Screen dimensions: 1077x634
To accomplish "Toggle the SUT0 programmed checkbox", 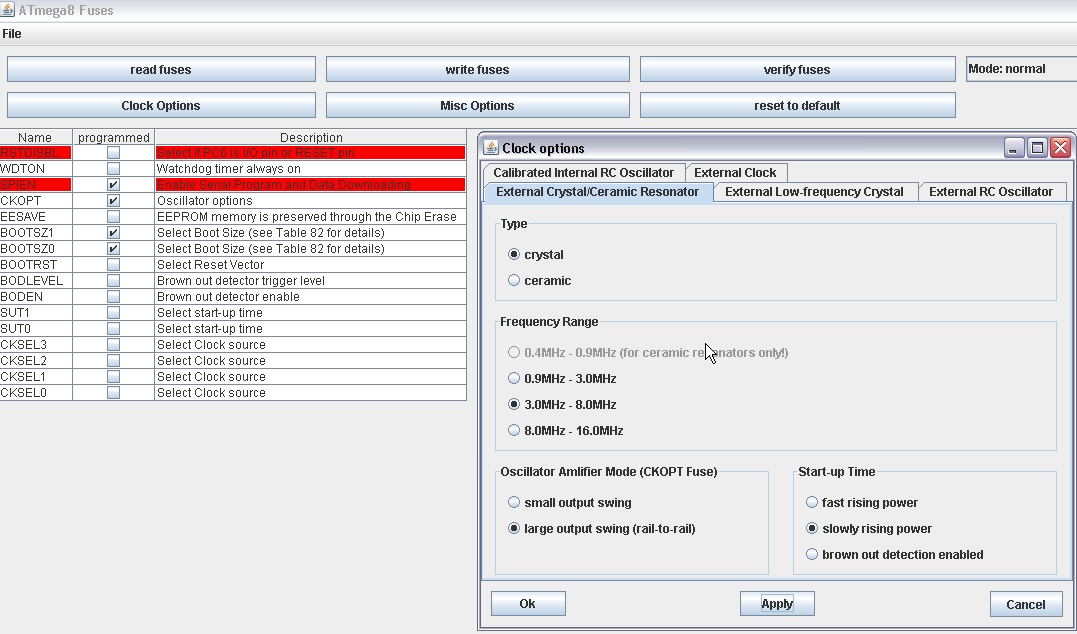I will click(113, 329).
